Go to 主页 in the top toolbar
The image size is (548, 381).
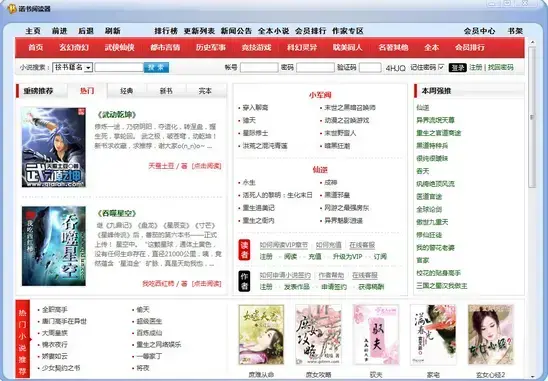33,31
